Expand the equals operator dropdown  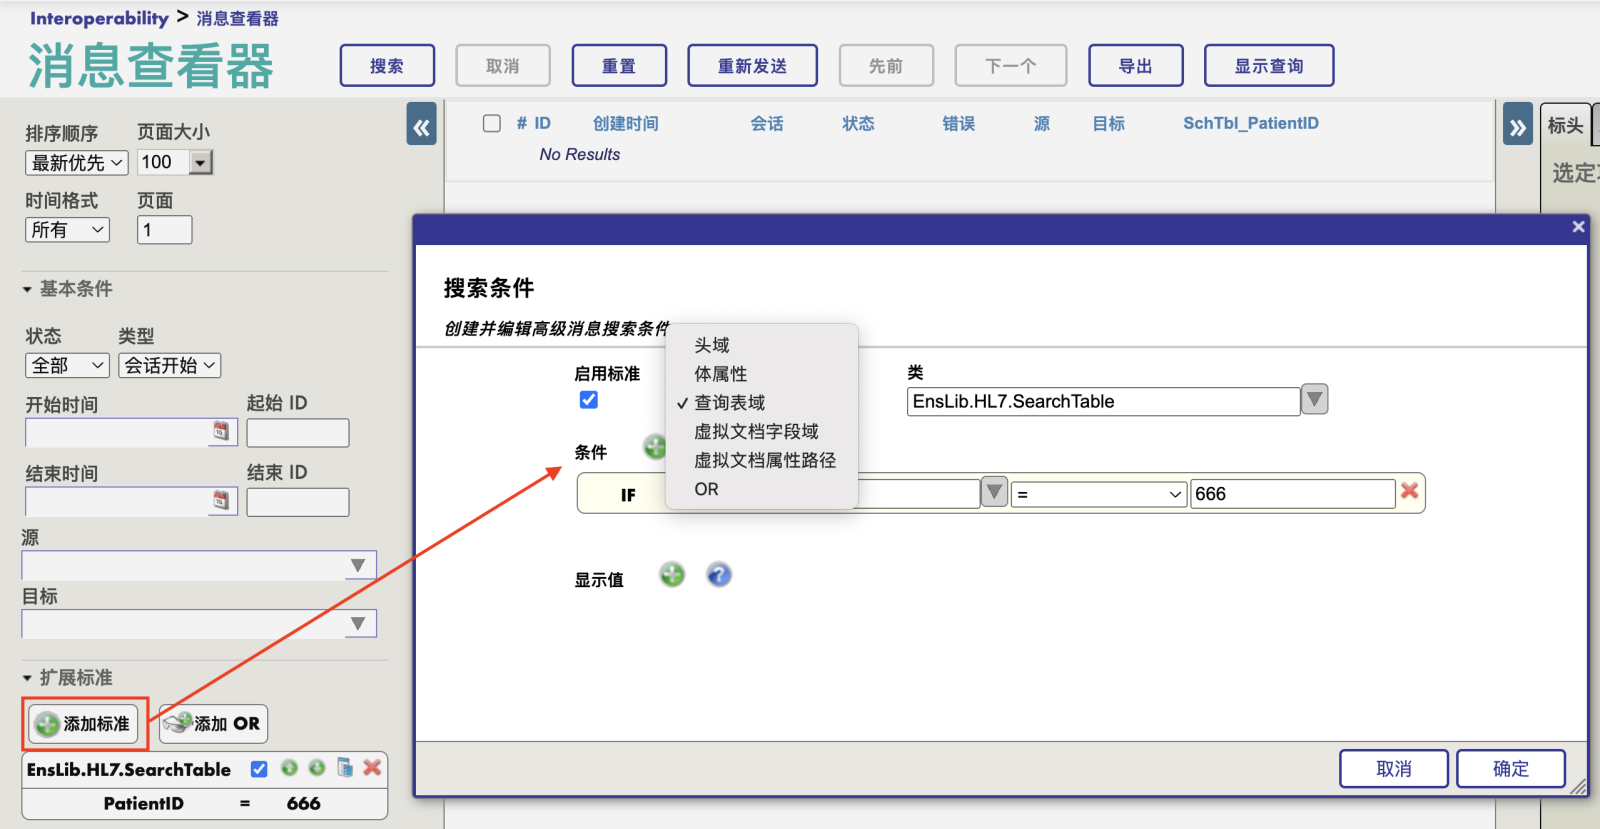coord(1097,494)
